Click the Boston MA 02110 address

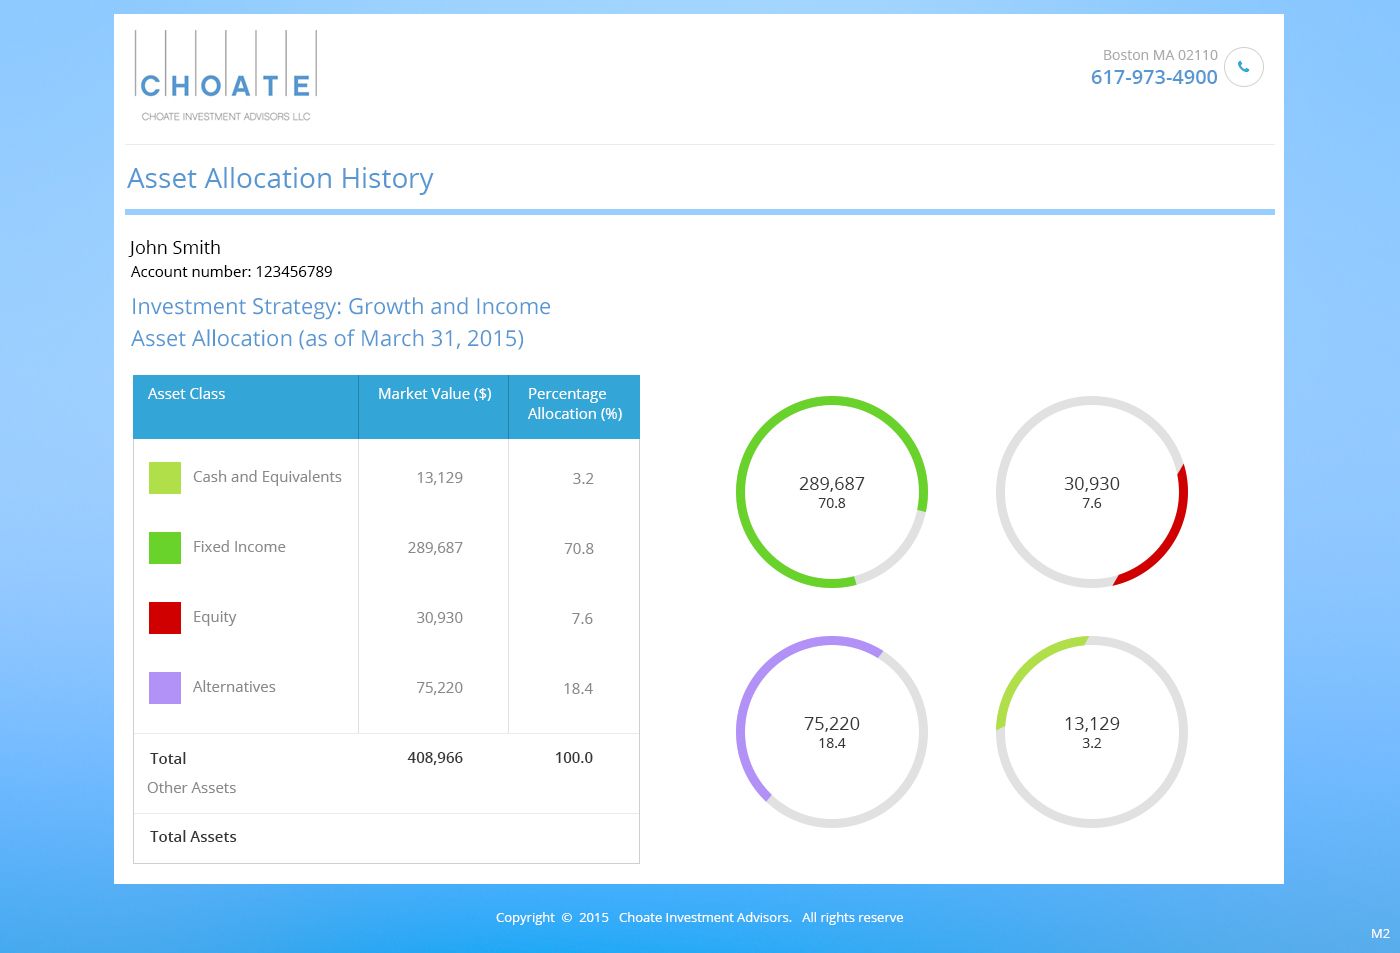[1160, 55]
